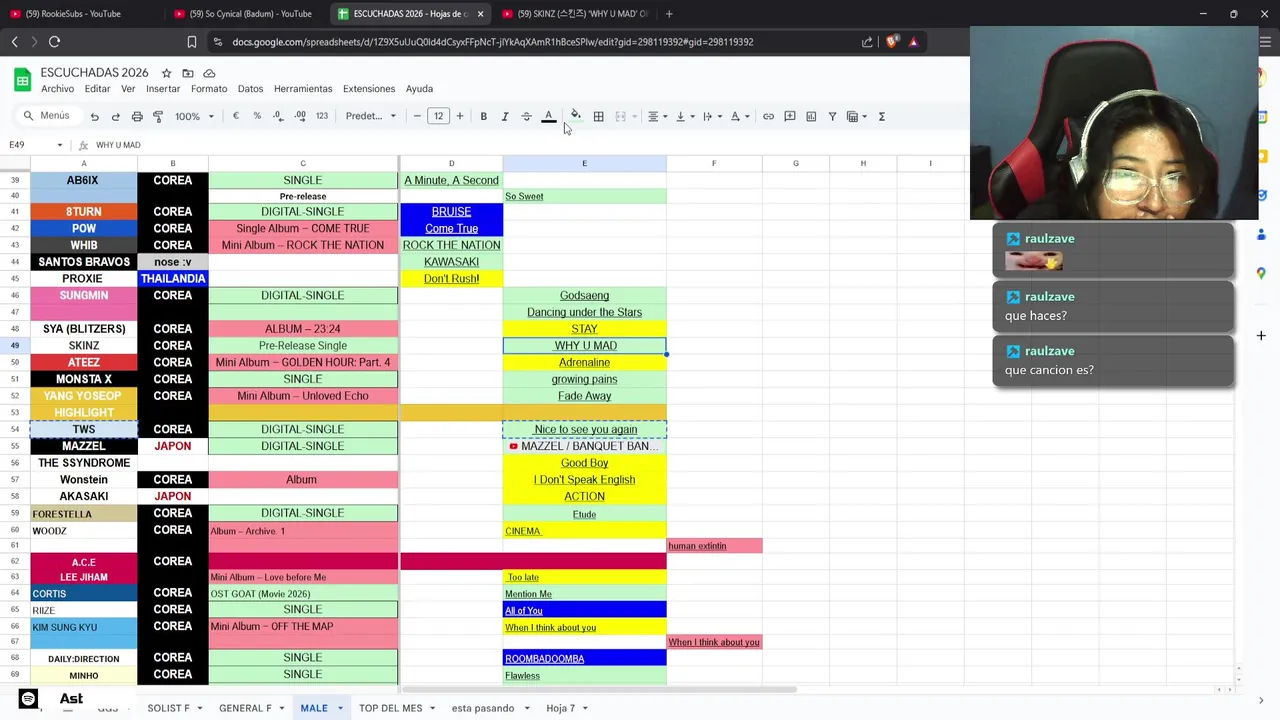Click browser Back arrow
The height and width of the screenshot is (720, 1280).
14,42
